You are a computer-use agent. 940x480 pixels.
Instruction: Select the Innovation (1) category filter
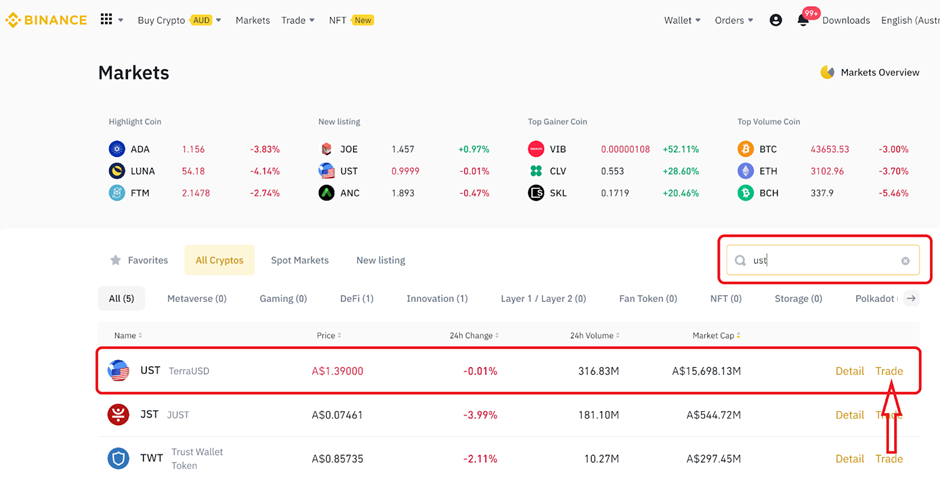(x=437, y=298)
